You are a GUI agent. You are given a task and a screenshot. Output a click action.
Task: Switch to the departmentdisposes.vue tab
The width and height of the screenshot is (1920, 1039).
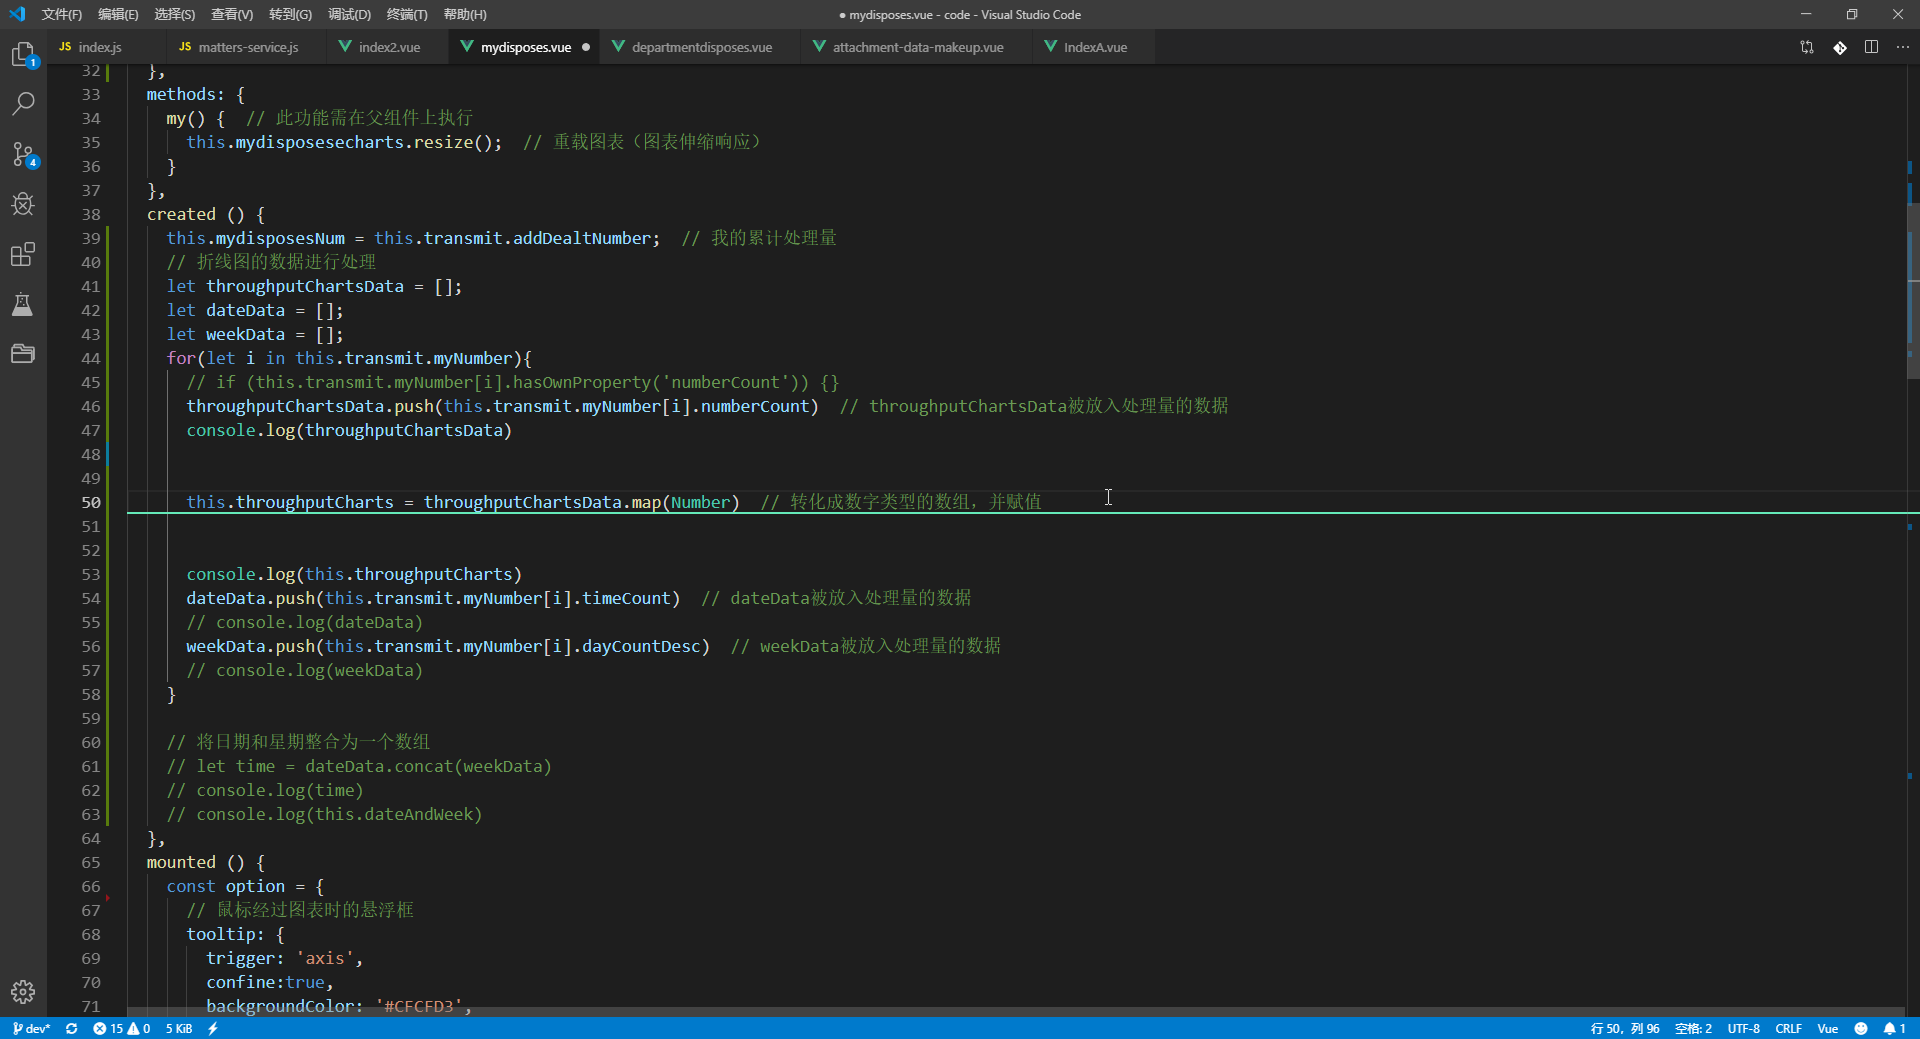(702, 47)
